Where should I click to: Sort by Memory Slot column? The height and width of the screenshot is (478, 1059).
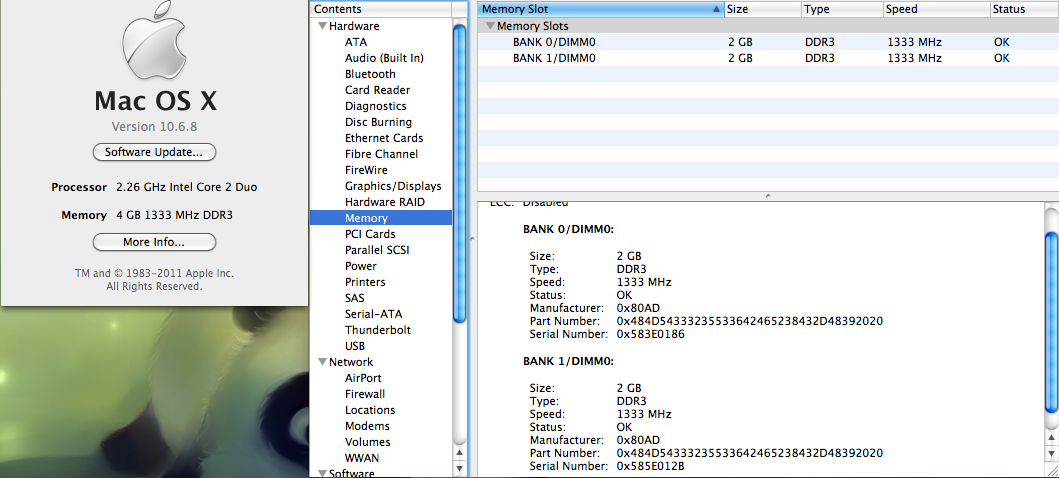[600, 9]
